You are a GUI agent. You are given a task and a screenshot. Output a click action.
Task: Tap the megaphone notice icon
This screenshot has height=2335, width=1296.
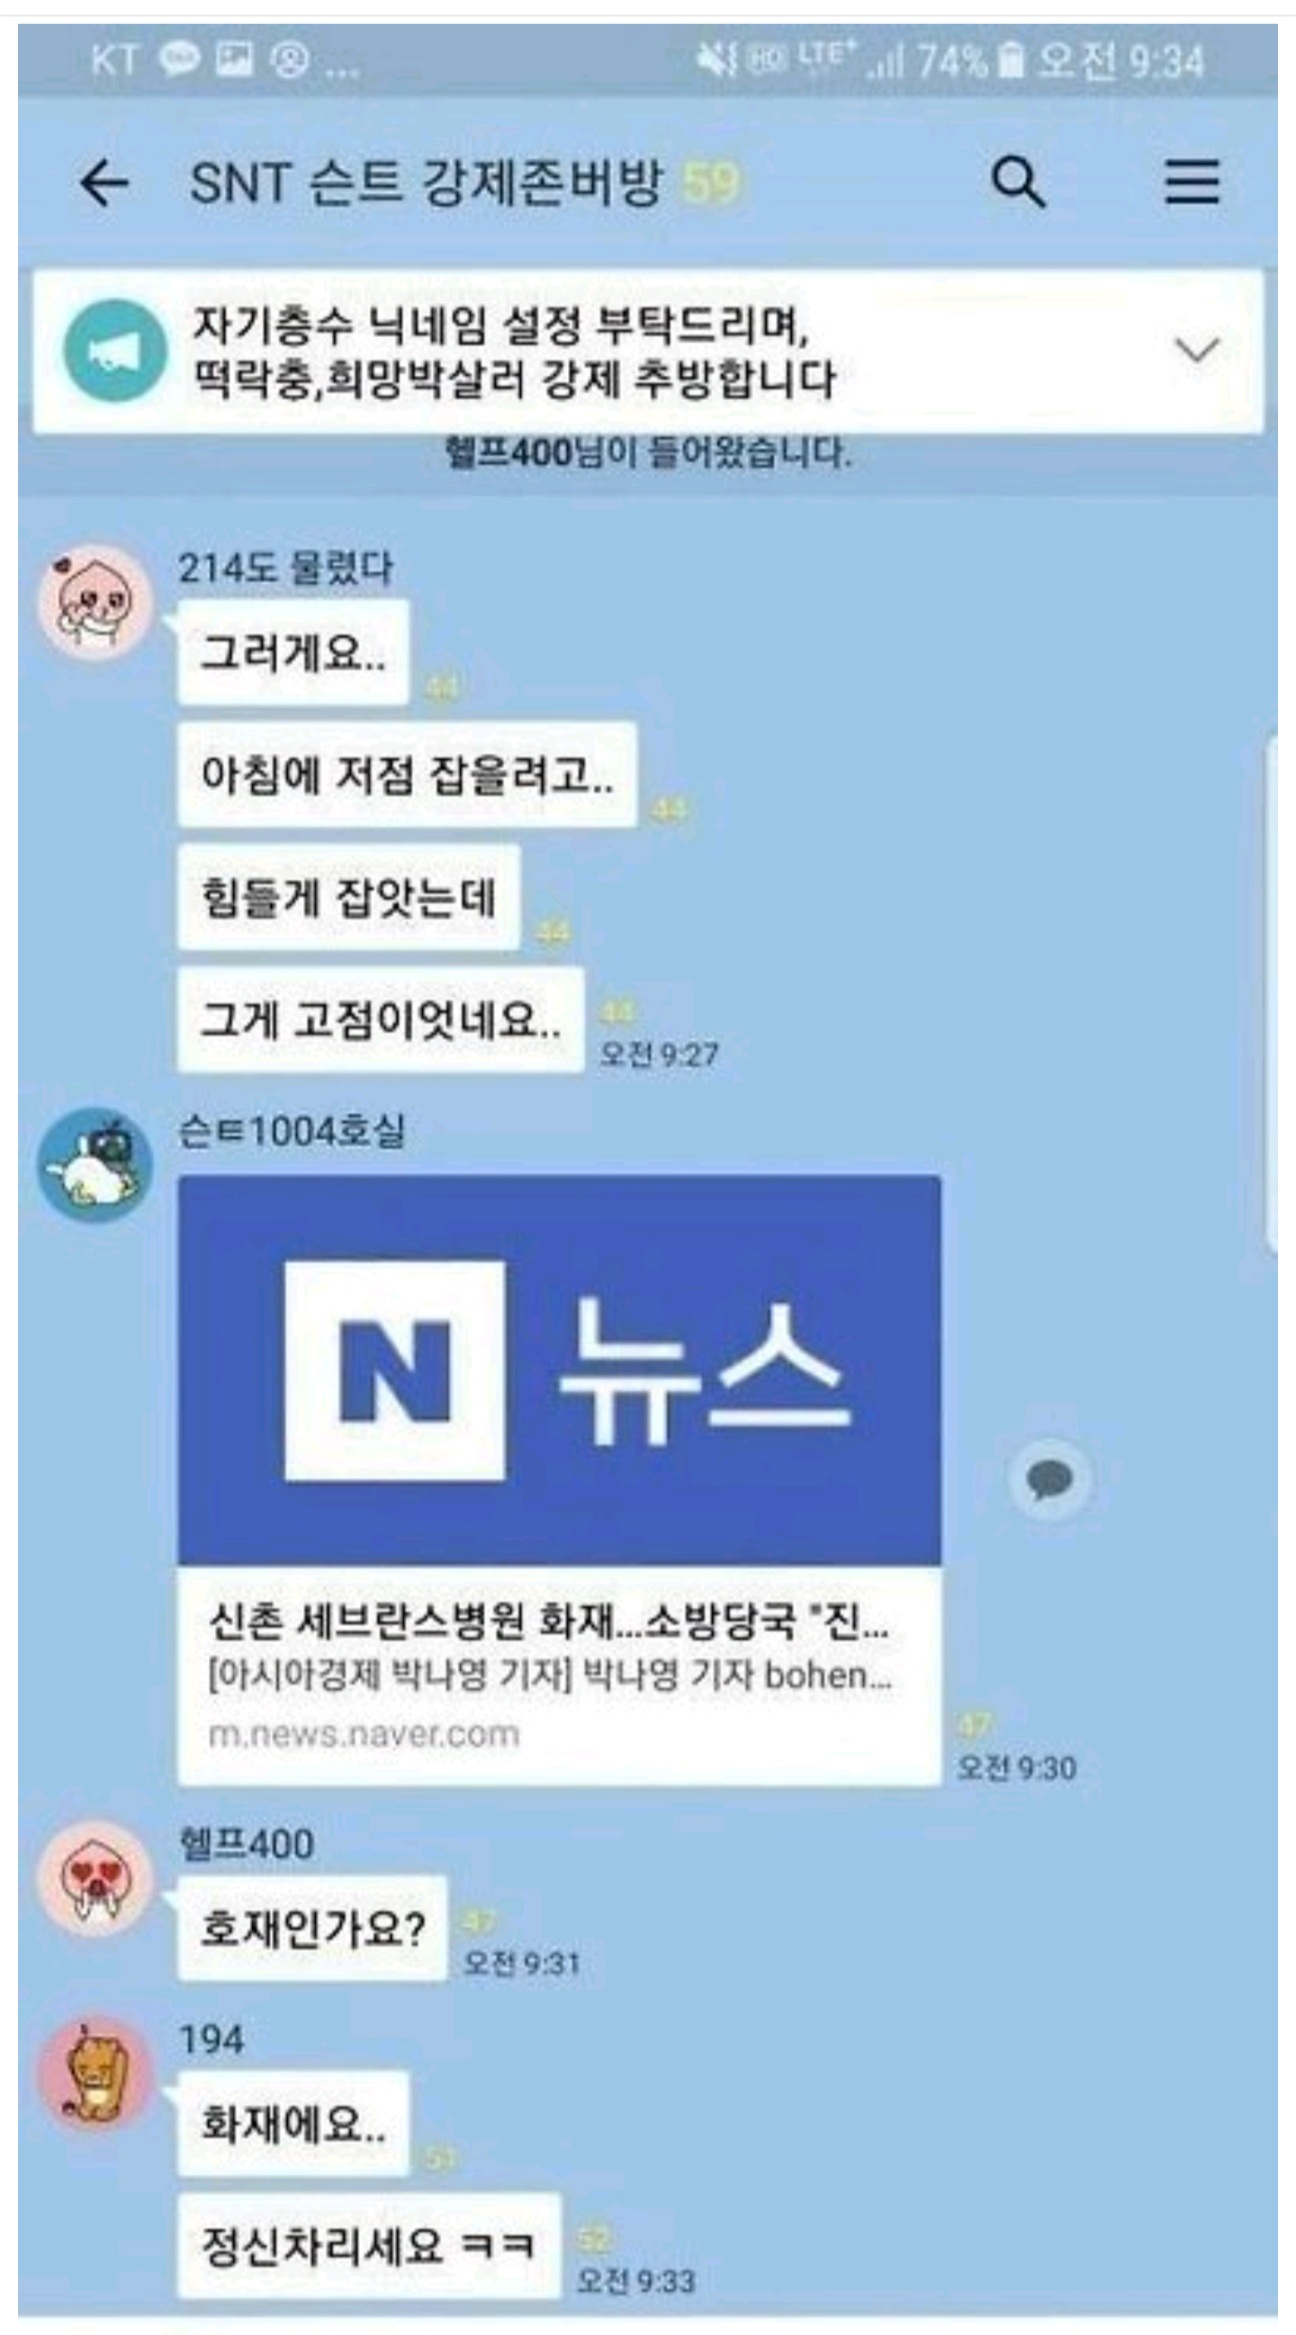click(114, 351)
